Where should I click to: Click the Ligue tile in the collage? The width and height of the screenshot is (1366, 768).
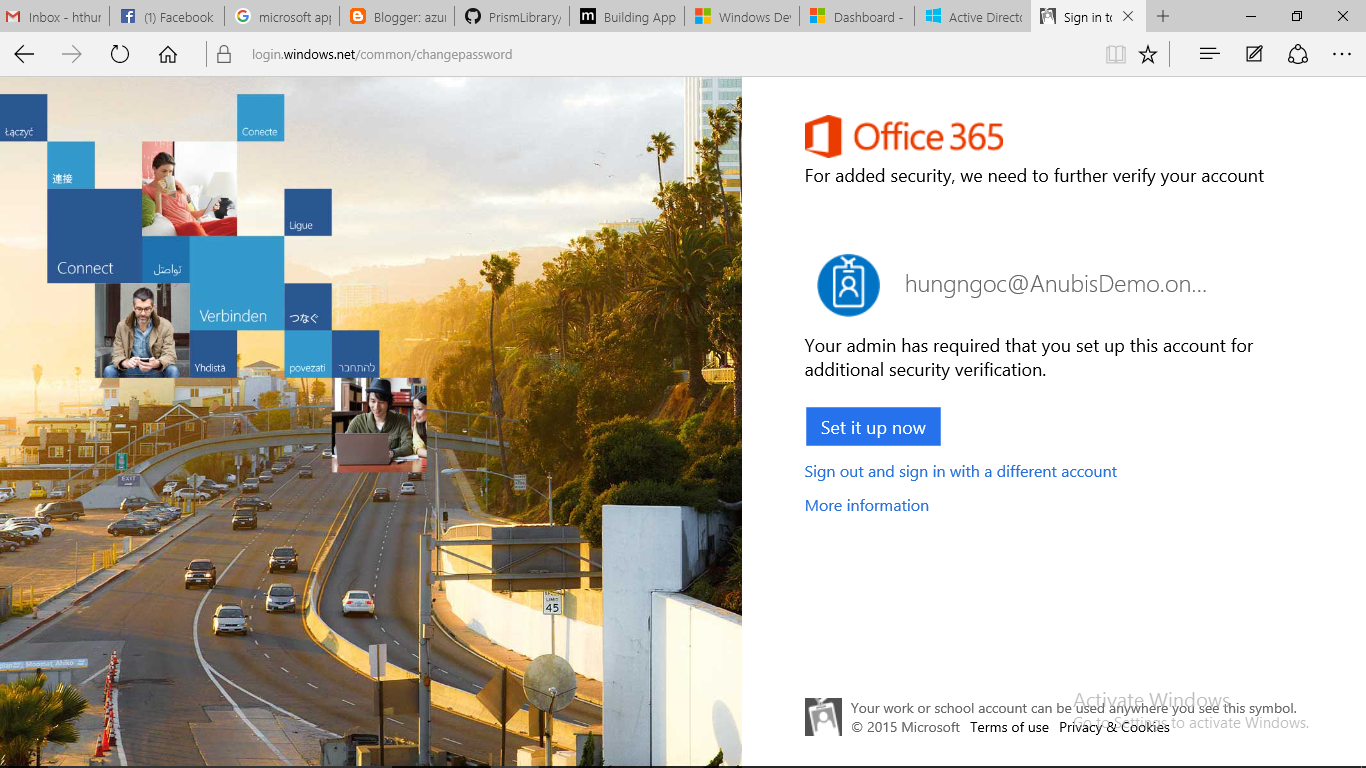coord(308,212)
